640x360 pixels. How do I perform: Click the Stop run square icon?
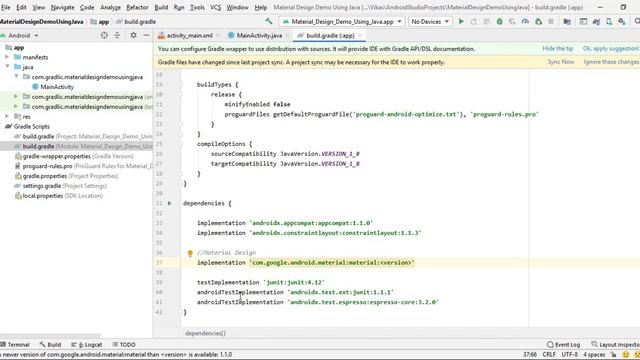[551, 21]
